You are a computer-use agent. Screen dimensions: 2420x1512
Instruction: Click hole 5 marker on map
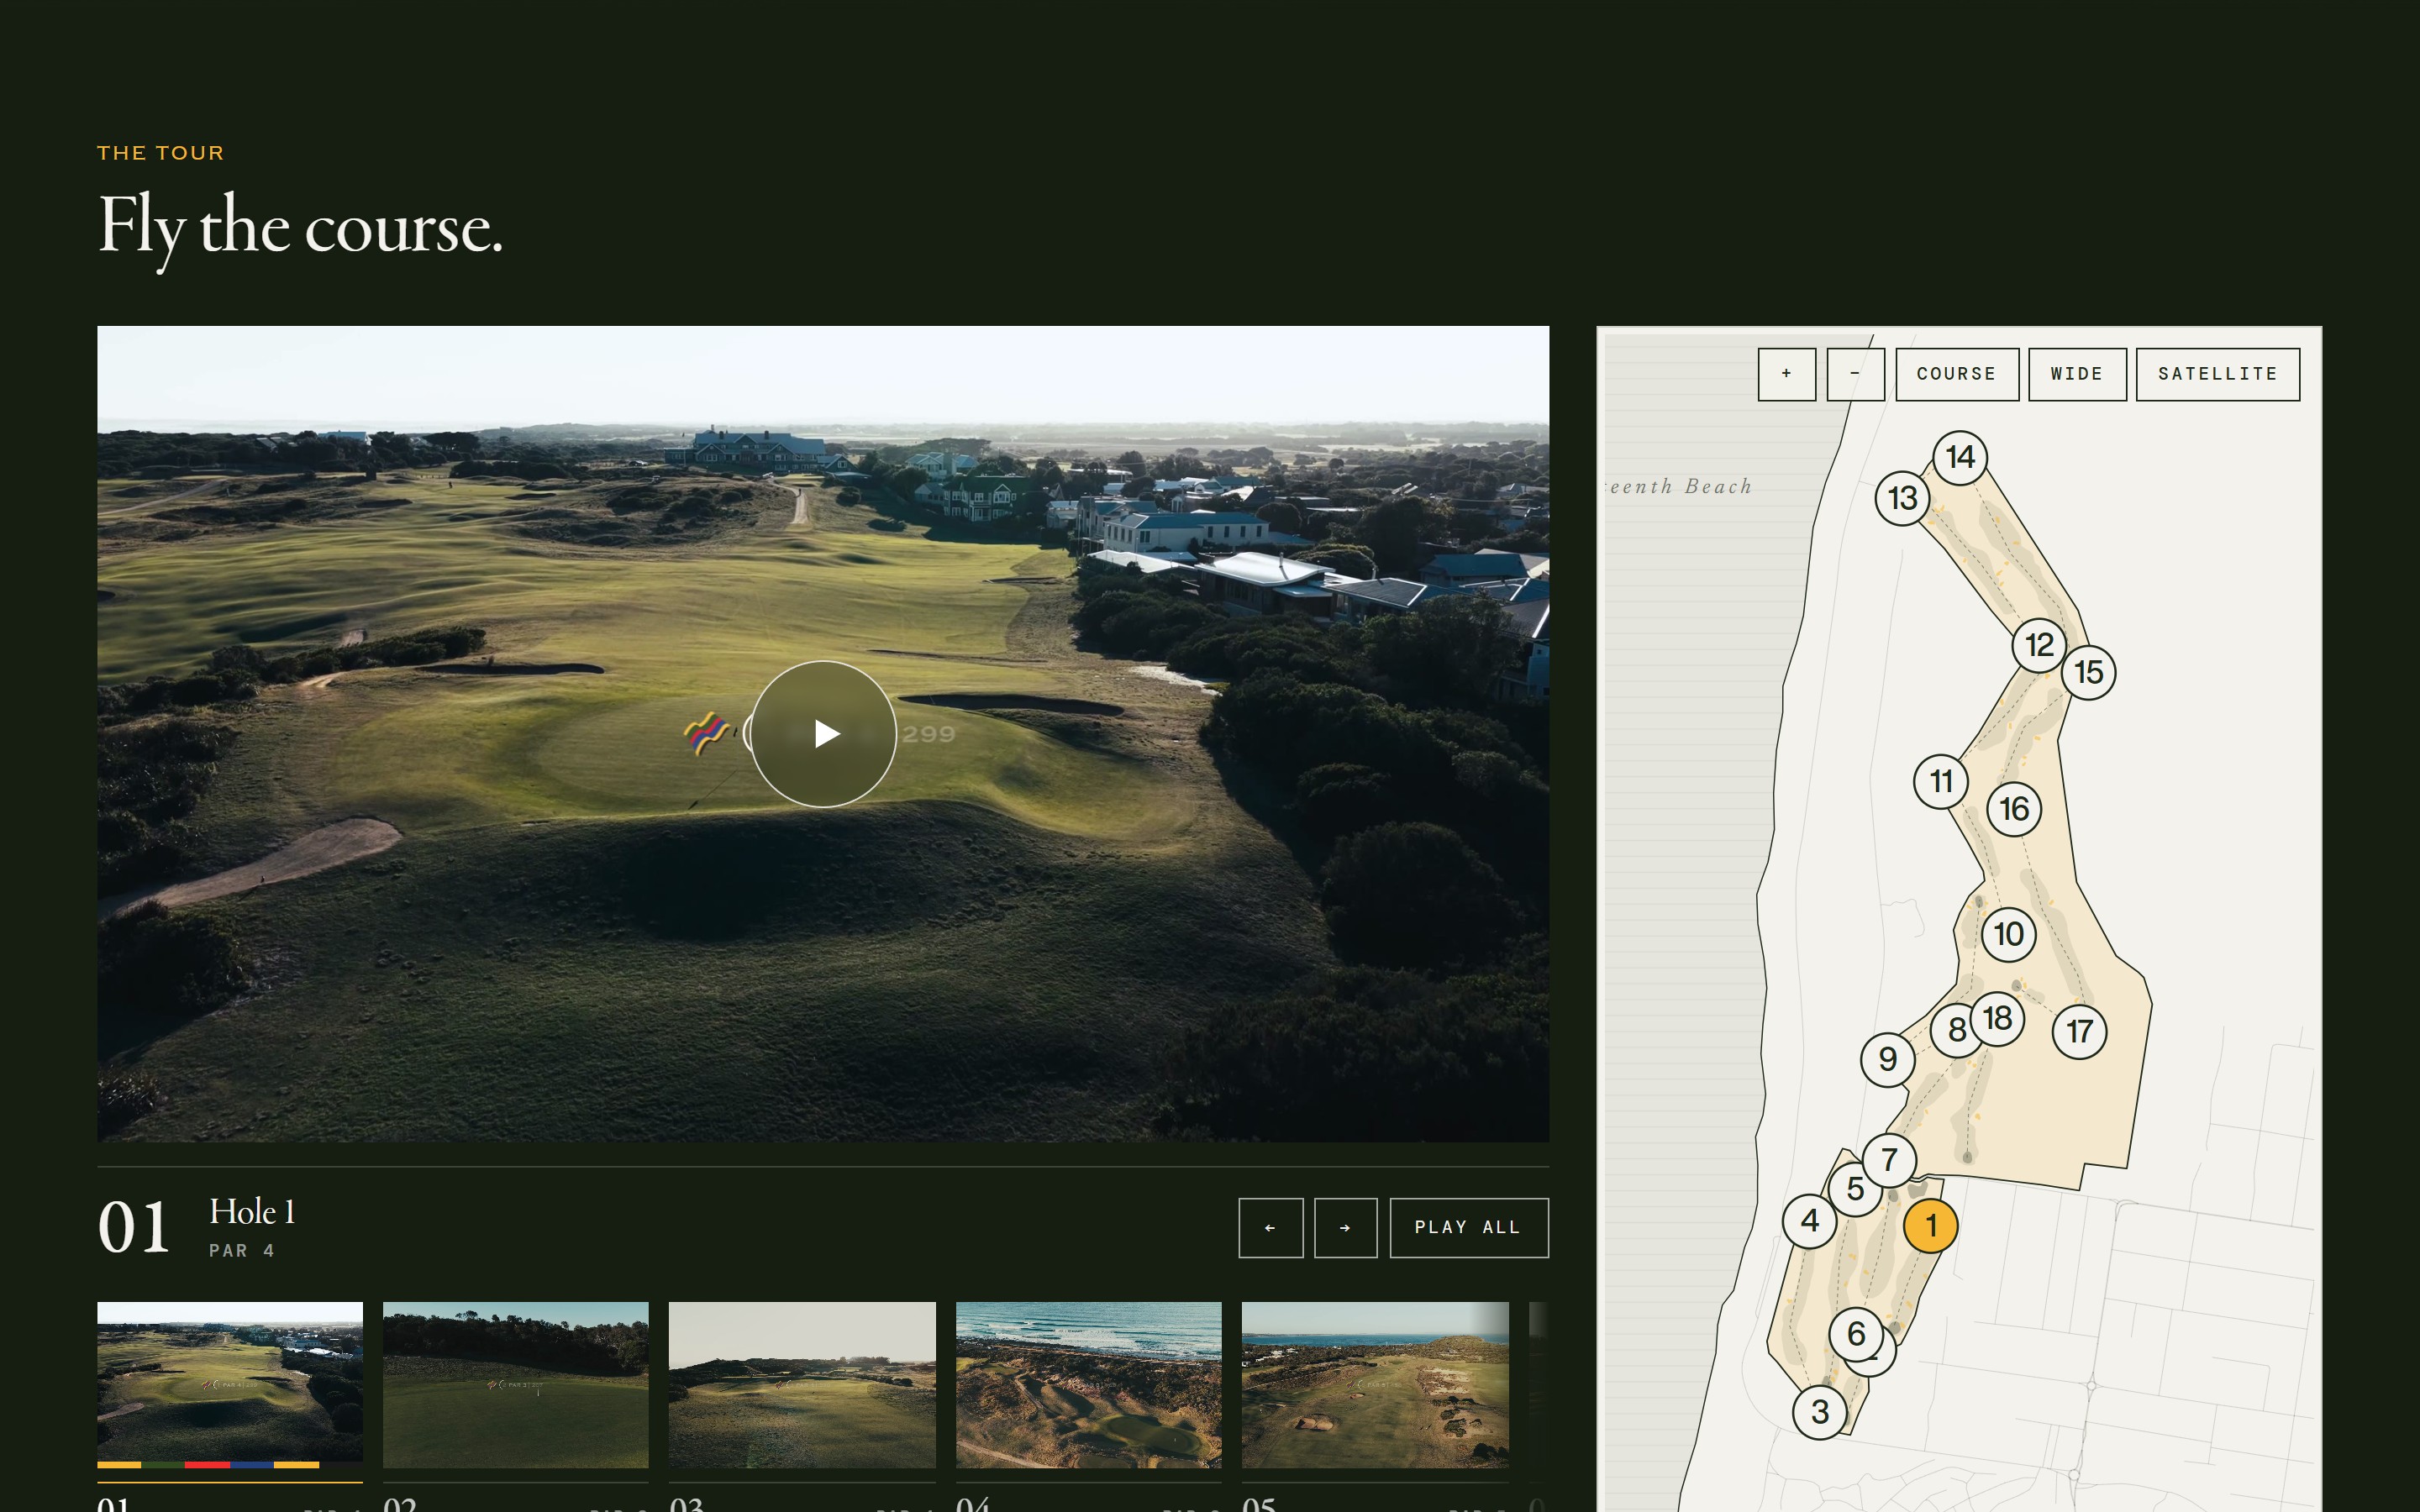pos(1855,1189)
